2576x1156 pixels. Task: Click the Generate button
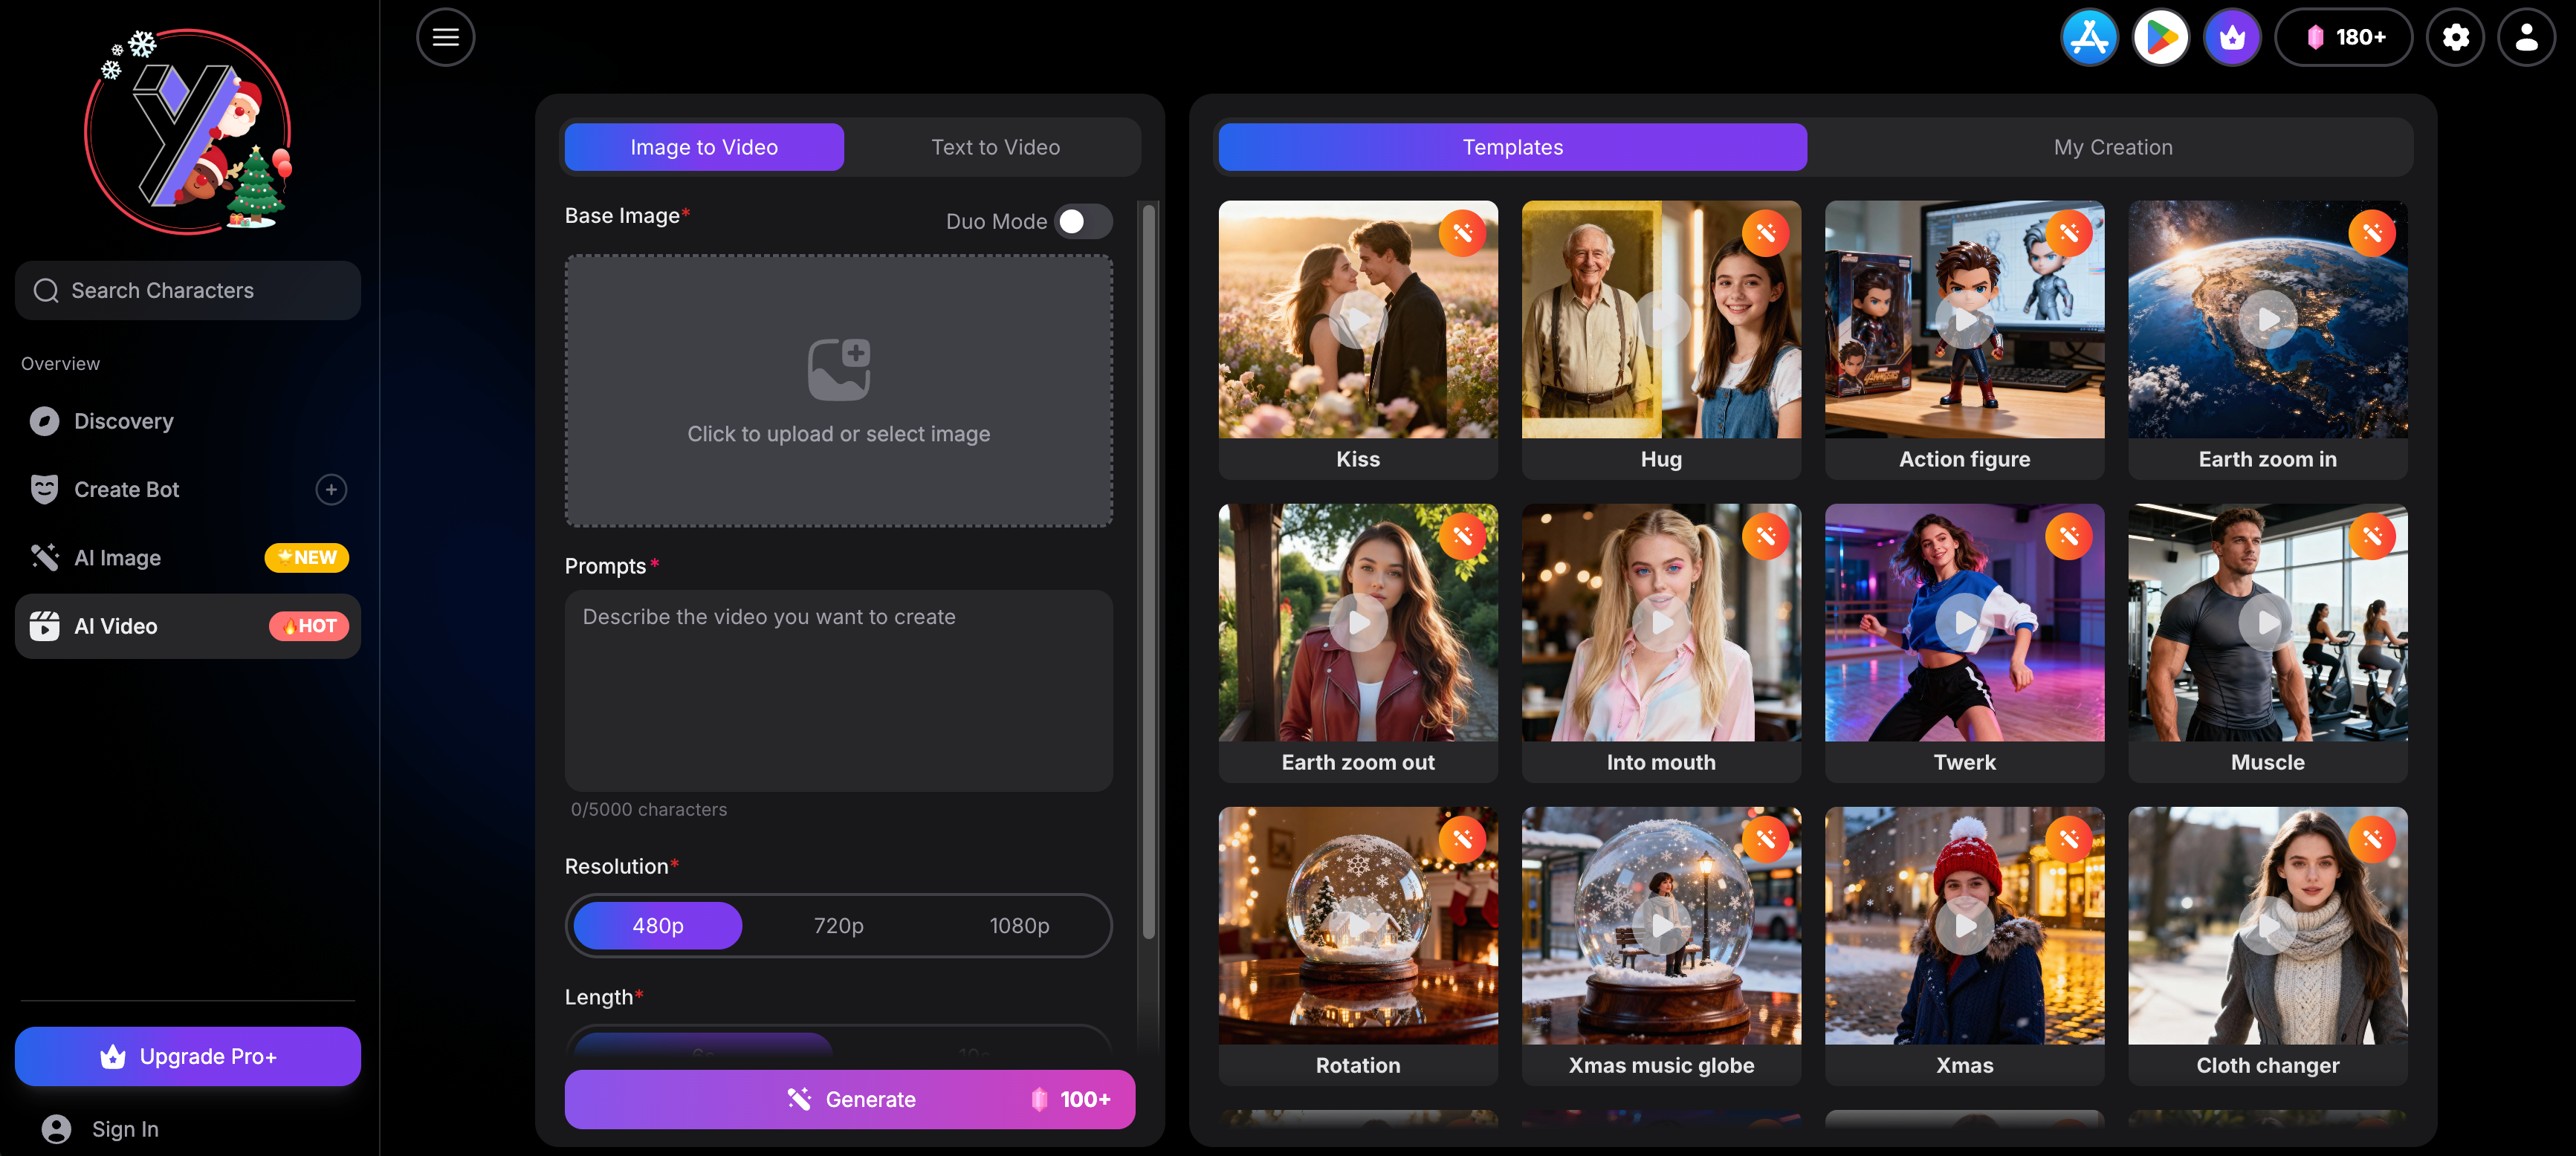[849, 1099]
